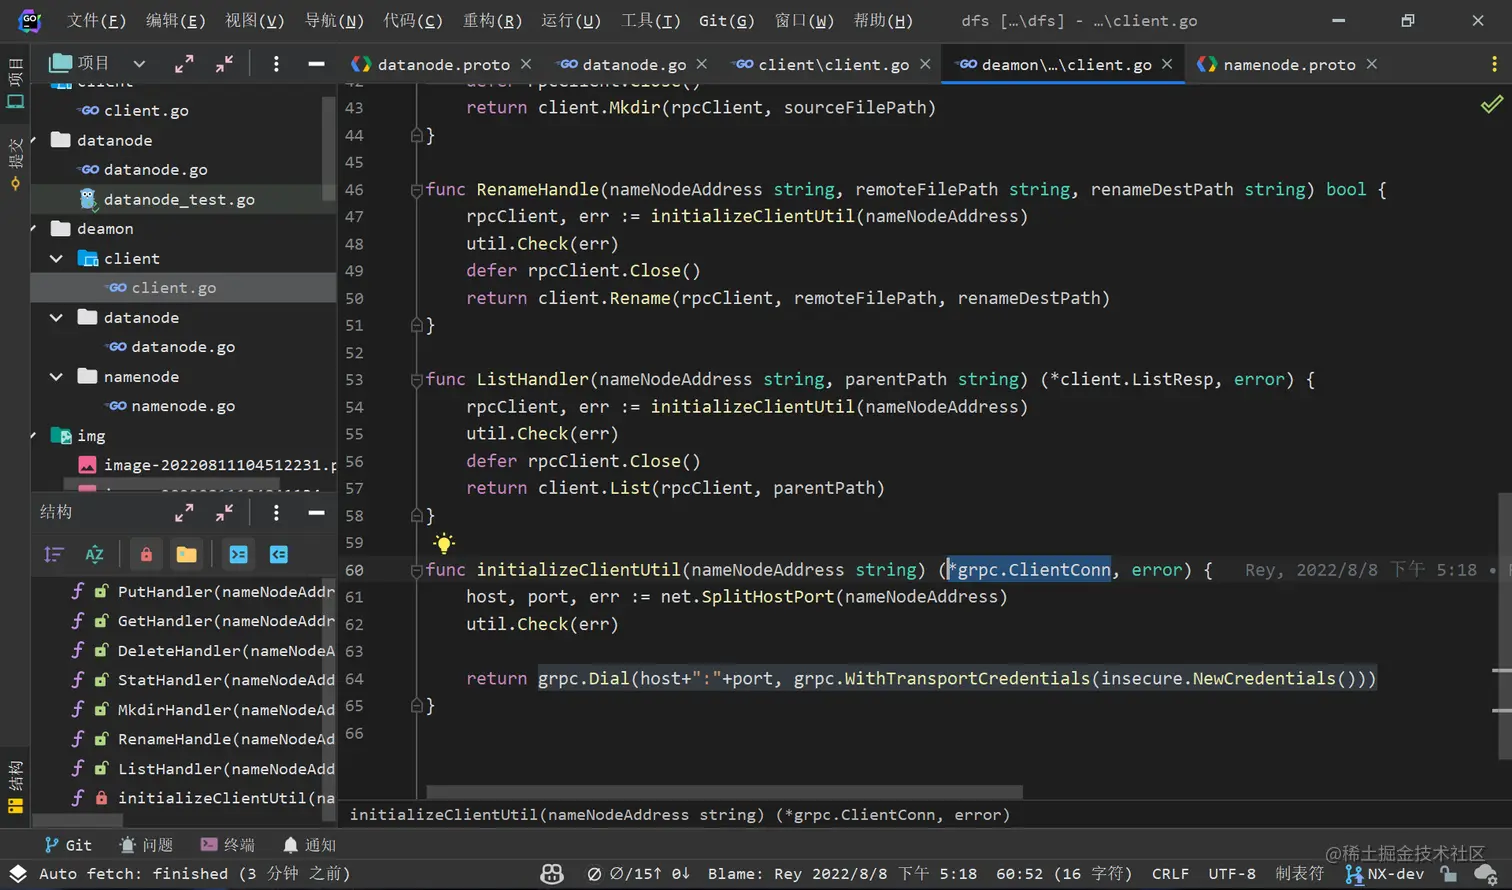The image size is (1512, 890).
Task: Open the 提交 commit tool window
Action: pyautogui.click(x=15, y=163)
